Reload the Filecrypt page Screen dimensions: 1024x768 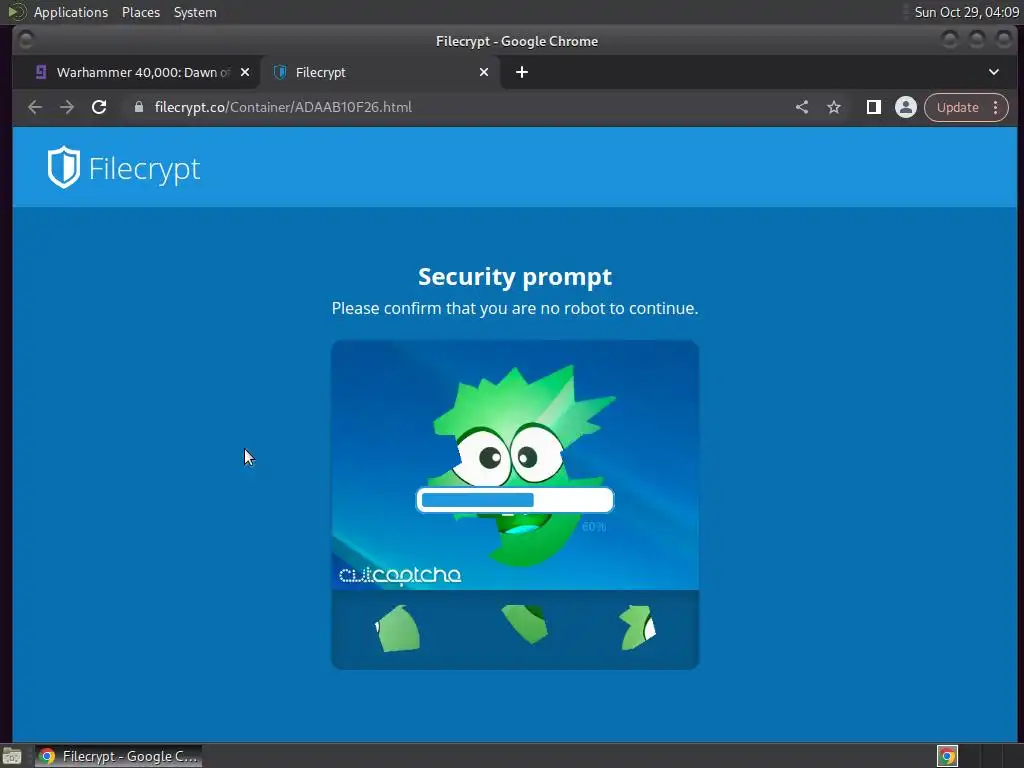[x=99, y=107]
